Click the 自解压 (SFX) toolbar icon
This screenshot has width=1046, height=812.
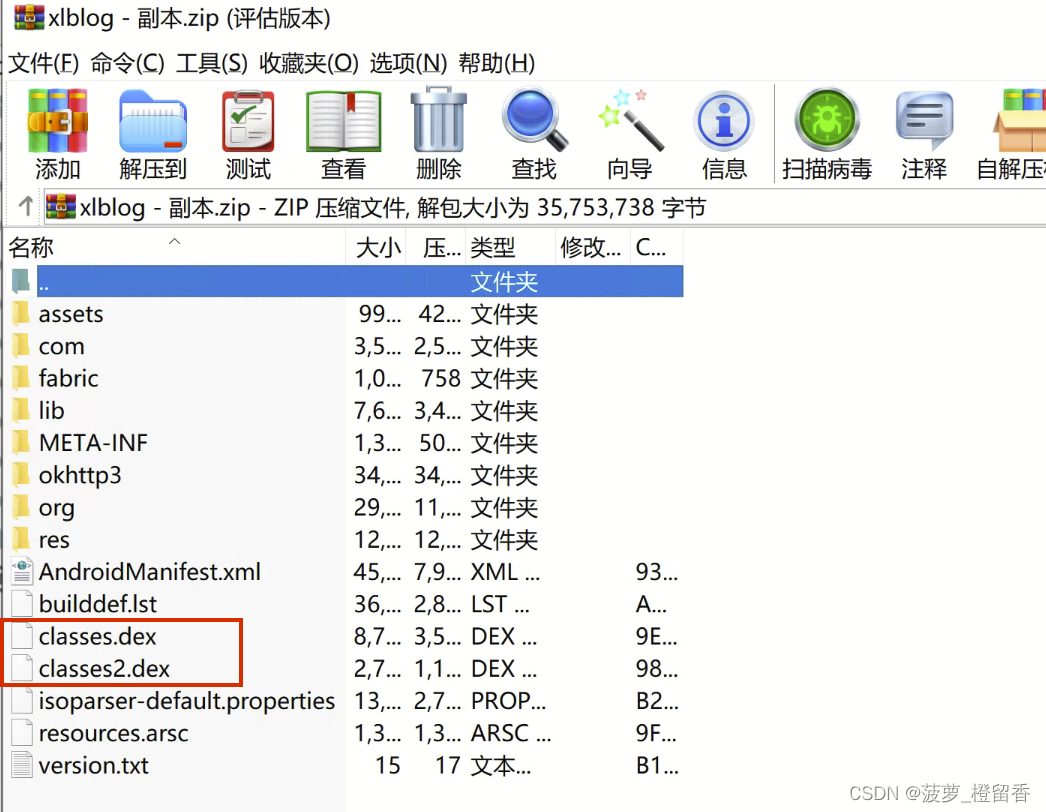(x=1019, y=121)
